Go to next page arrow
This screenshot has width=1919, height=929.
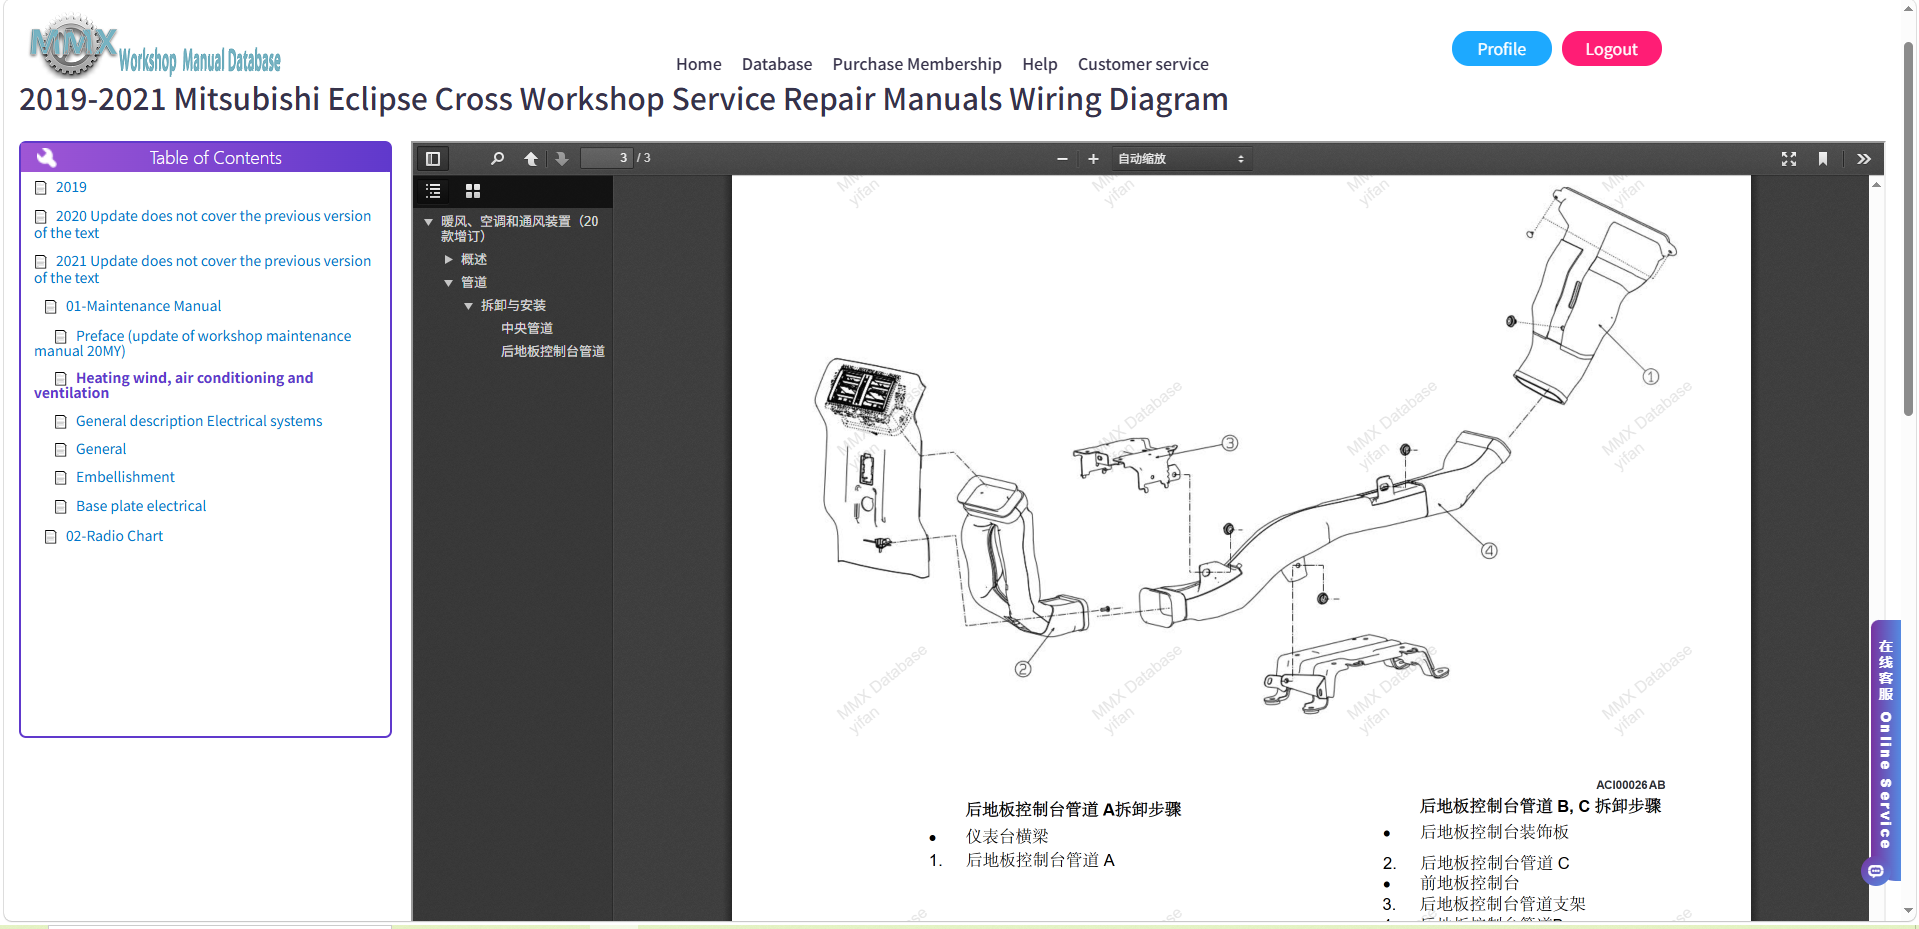[562, 158]
